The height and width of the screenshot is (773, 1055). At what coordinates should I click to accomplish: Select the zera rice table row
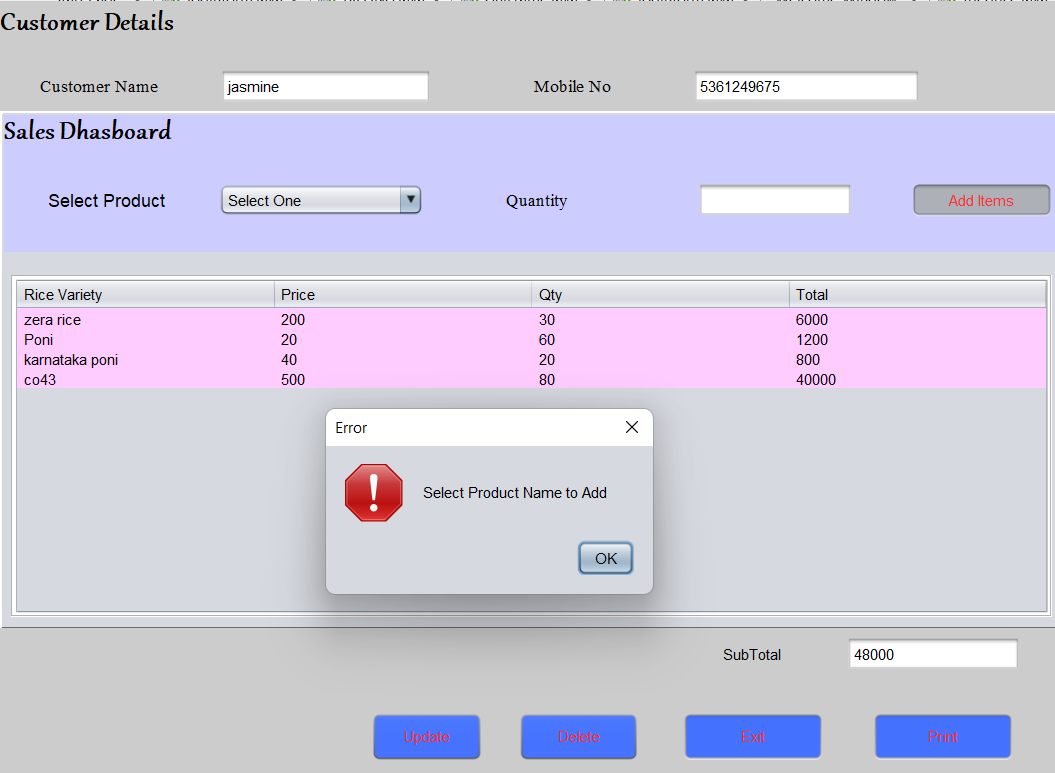pos(150,320)
